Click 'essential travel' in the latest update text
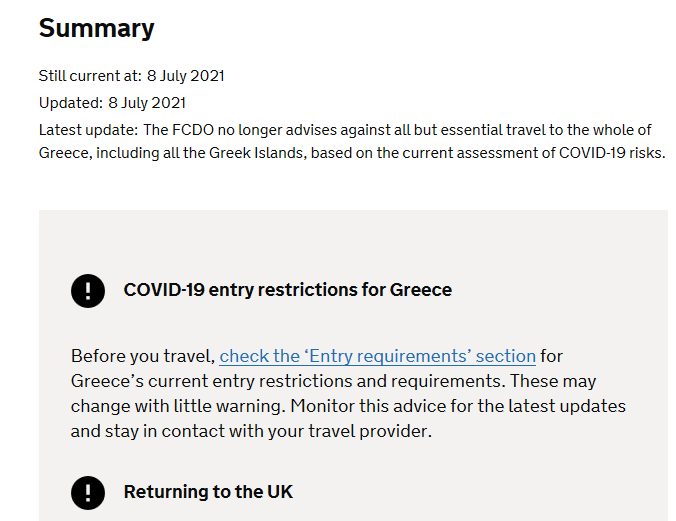676x521 pixels. pyautogui.click(x=496, y=130)
